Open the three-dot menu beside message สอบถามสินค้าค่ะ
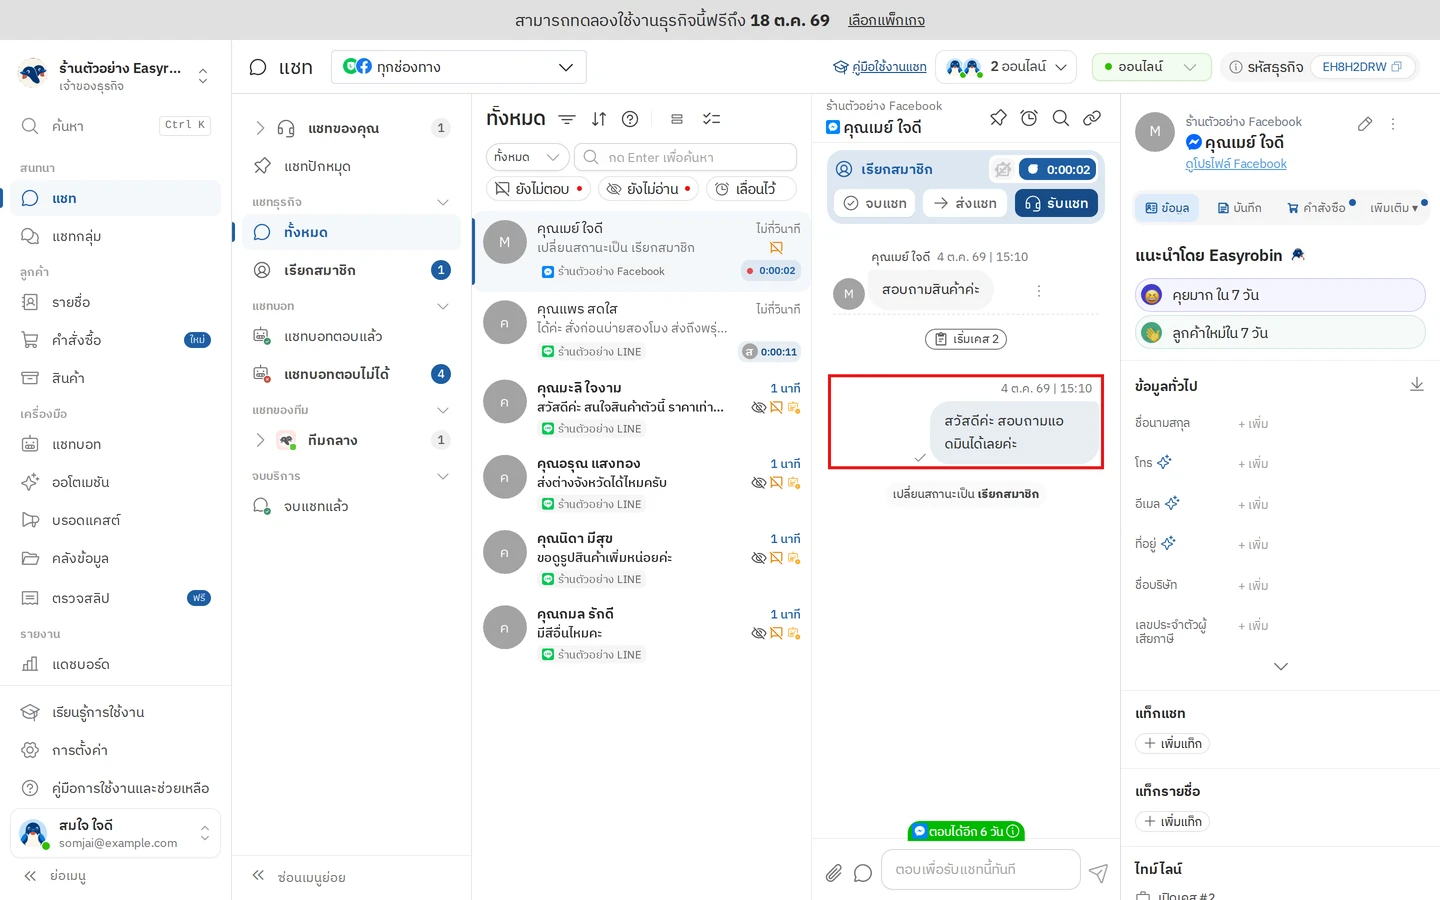The image size is (1440, 900). [x=1039, y=291]
